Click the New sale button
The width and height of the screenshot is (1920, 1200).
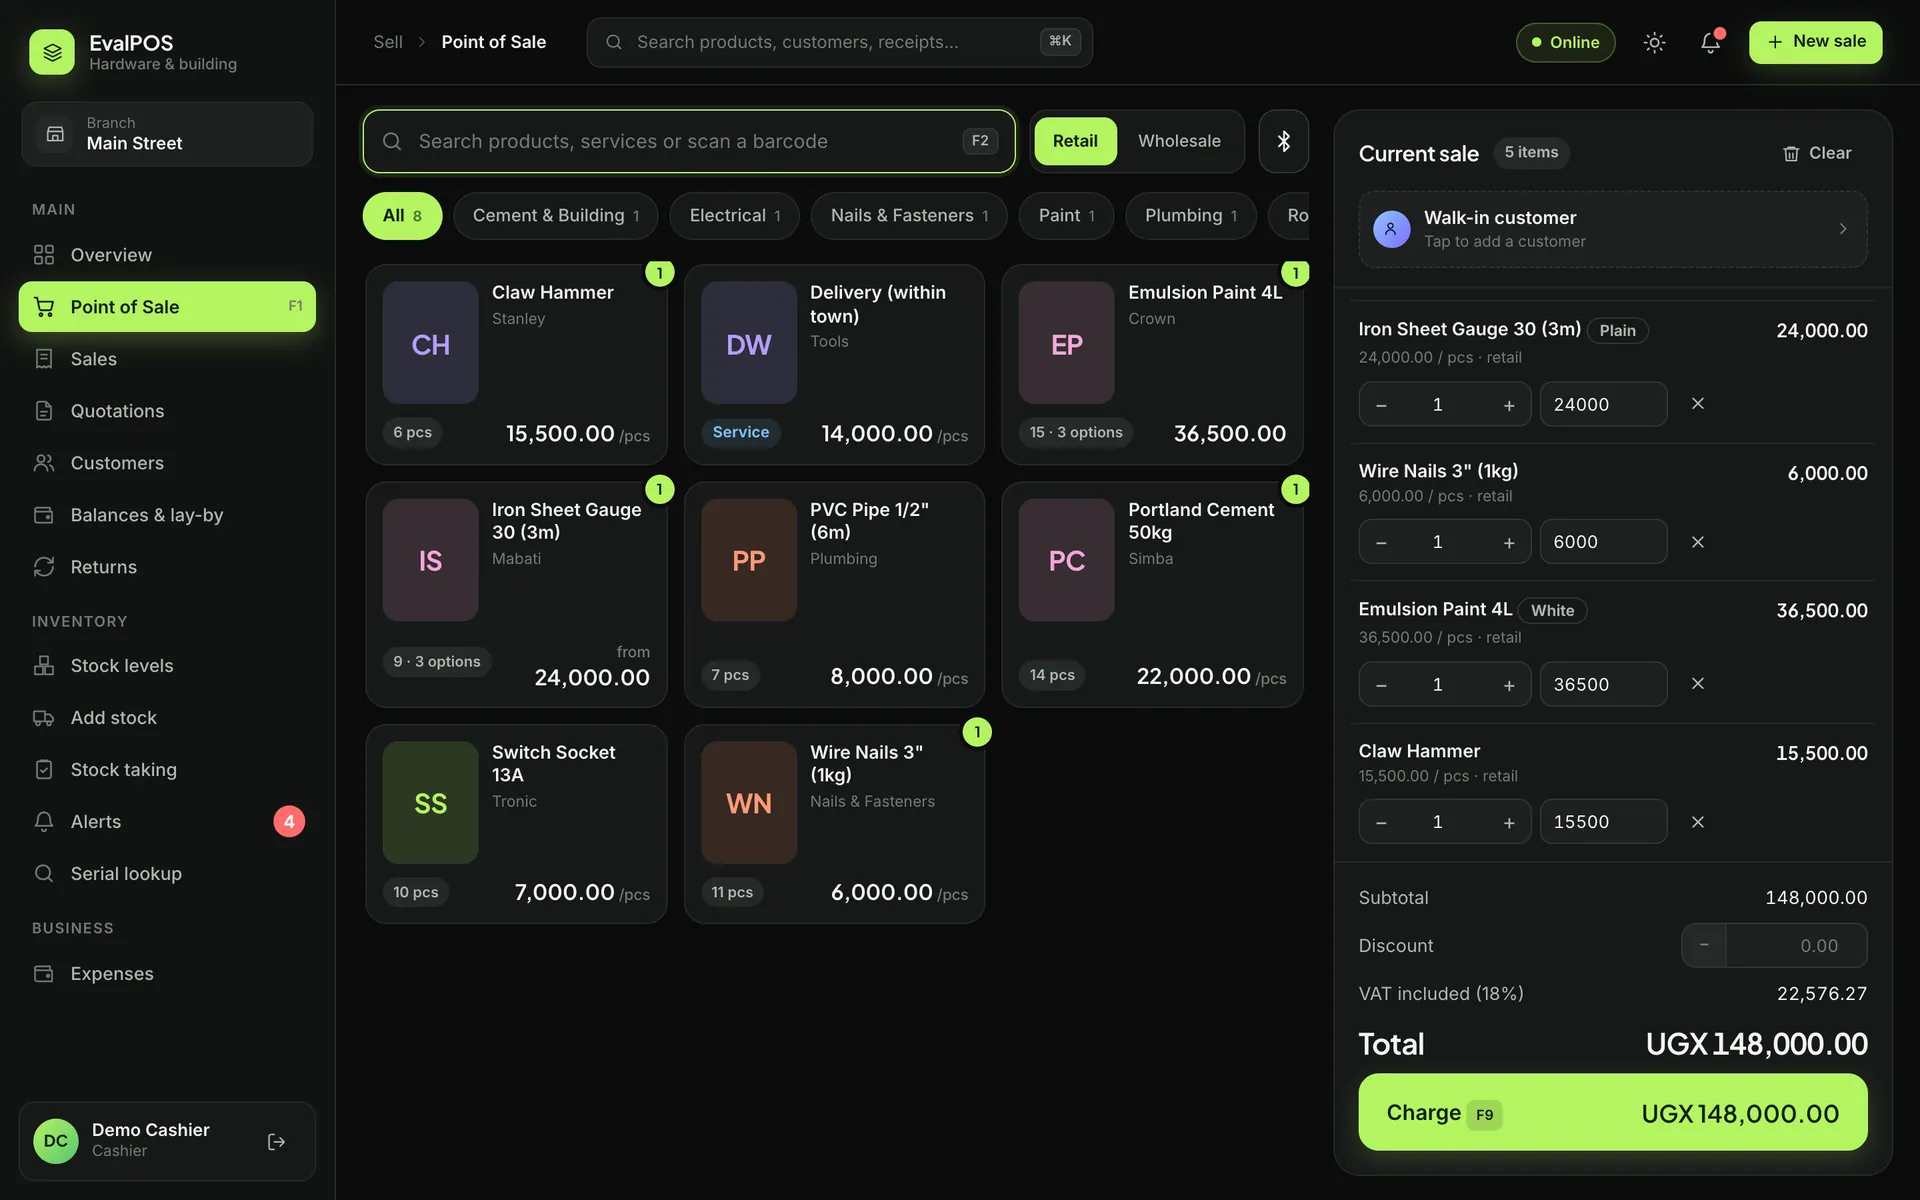click(x=1815, y=42)
